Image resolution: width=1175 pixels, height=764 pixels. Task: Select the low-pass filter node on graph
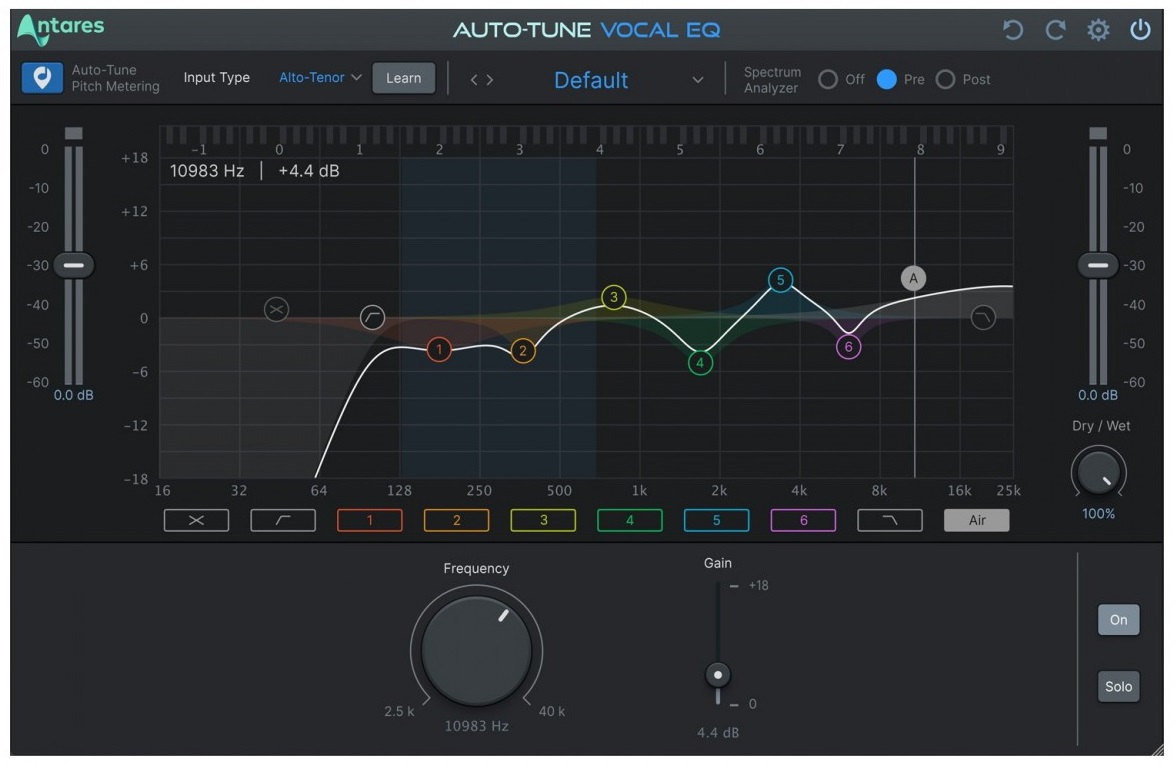click(983, 318)
